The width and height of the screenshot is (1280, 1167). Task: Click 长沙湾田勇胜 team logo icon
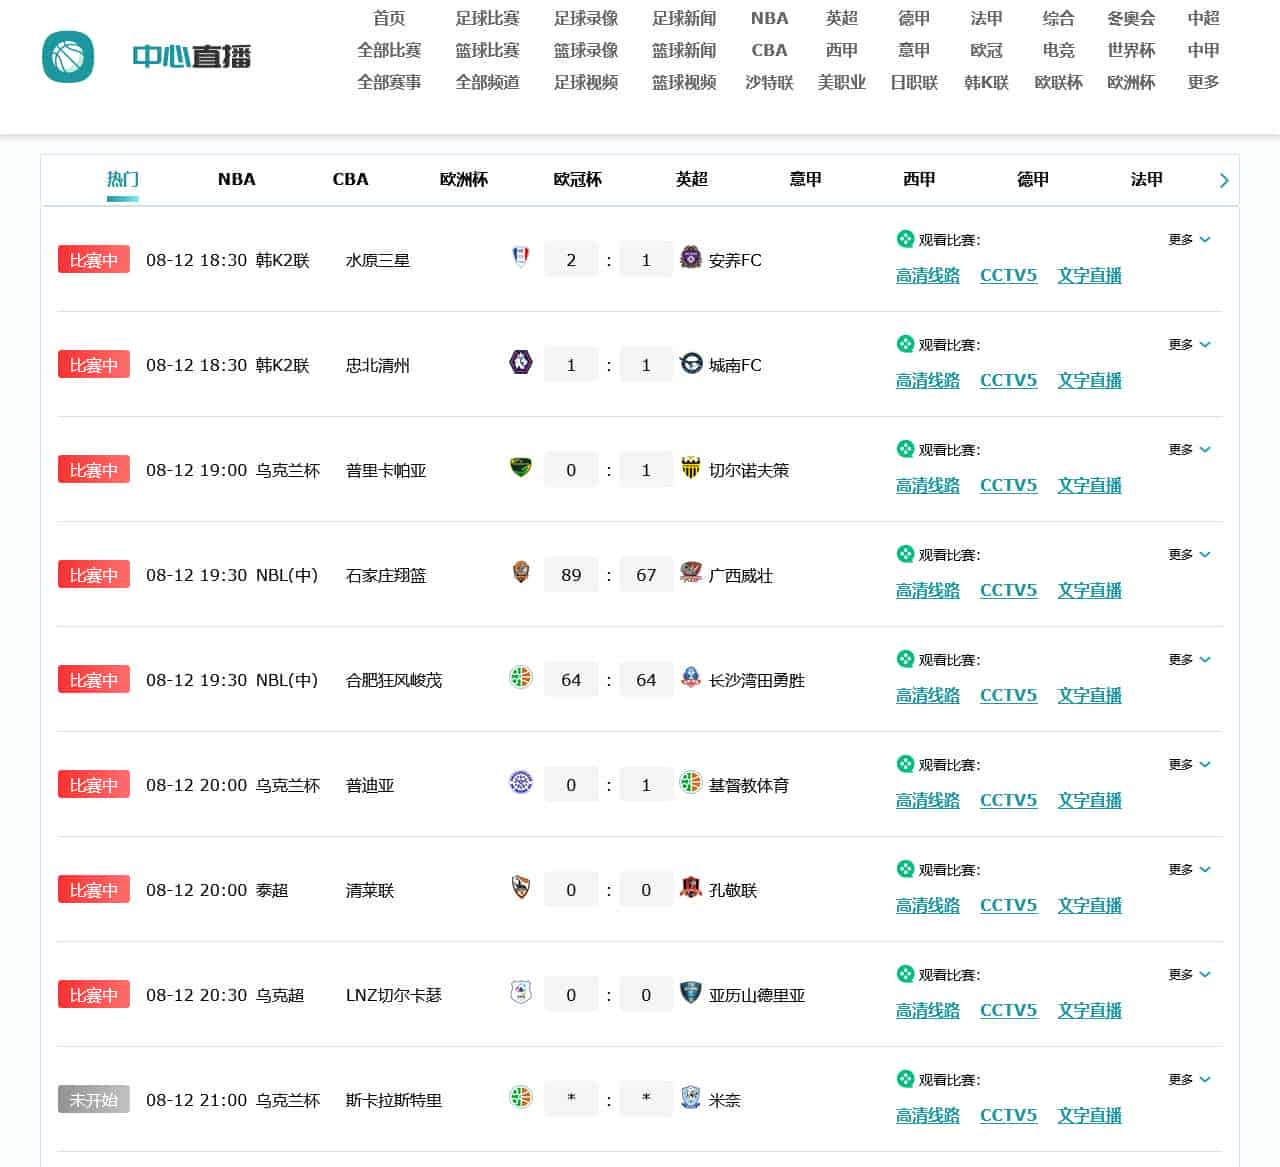click(x=691, y=677)
